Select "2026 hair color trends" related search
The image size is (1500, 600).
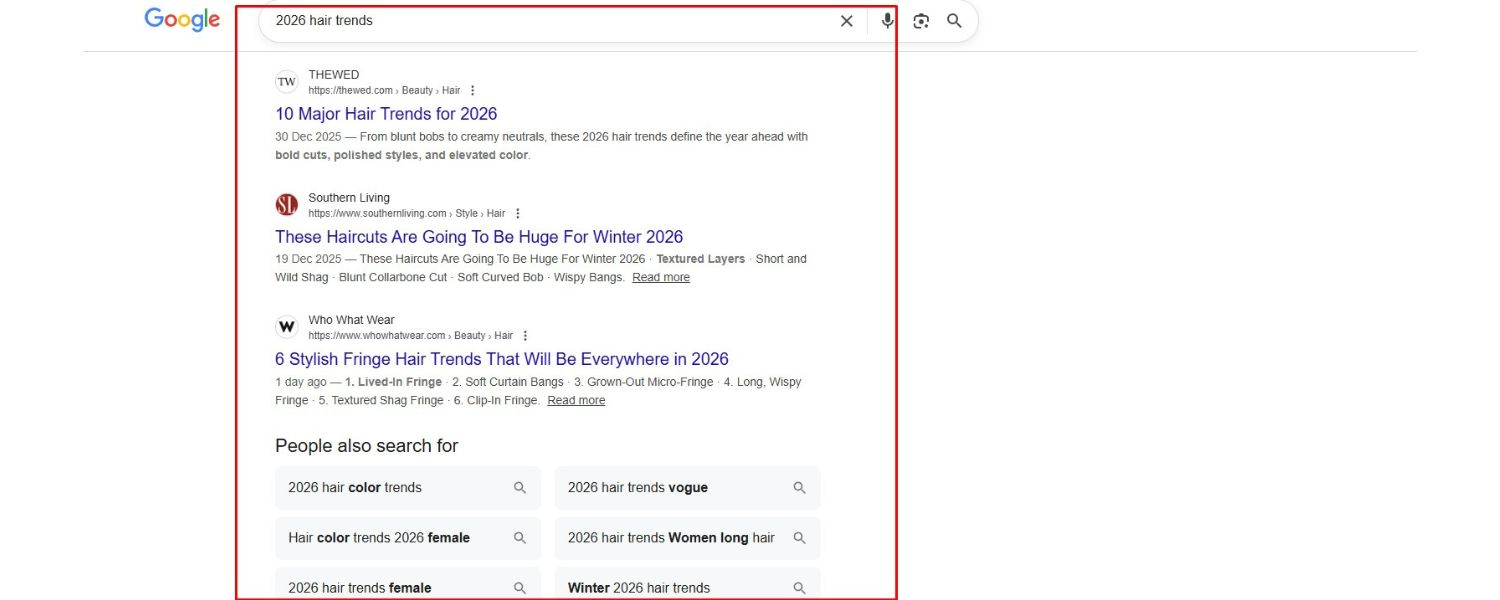tap(408, 488)
